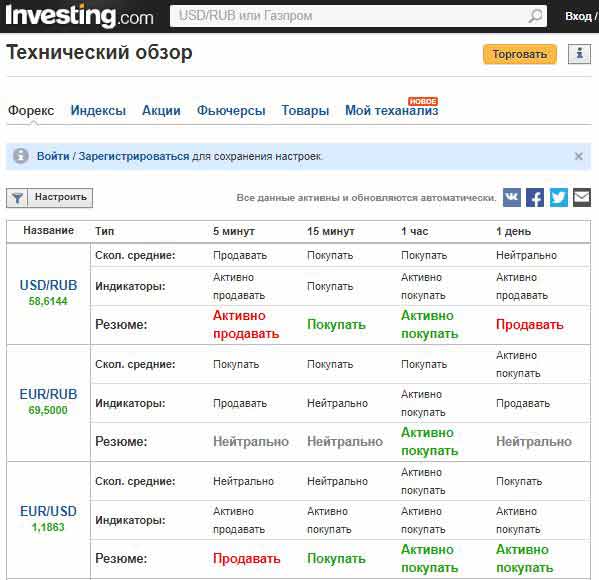Viewport: 599px width, 580px height.
Task: Click the info circle in banner
Action: pyautogui.click(x=21, y=156)
